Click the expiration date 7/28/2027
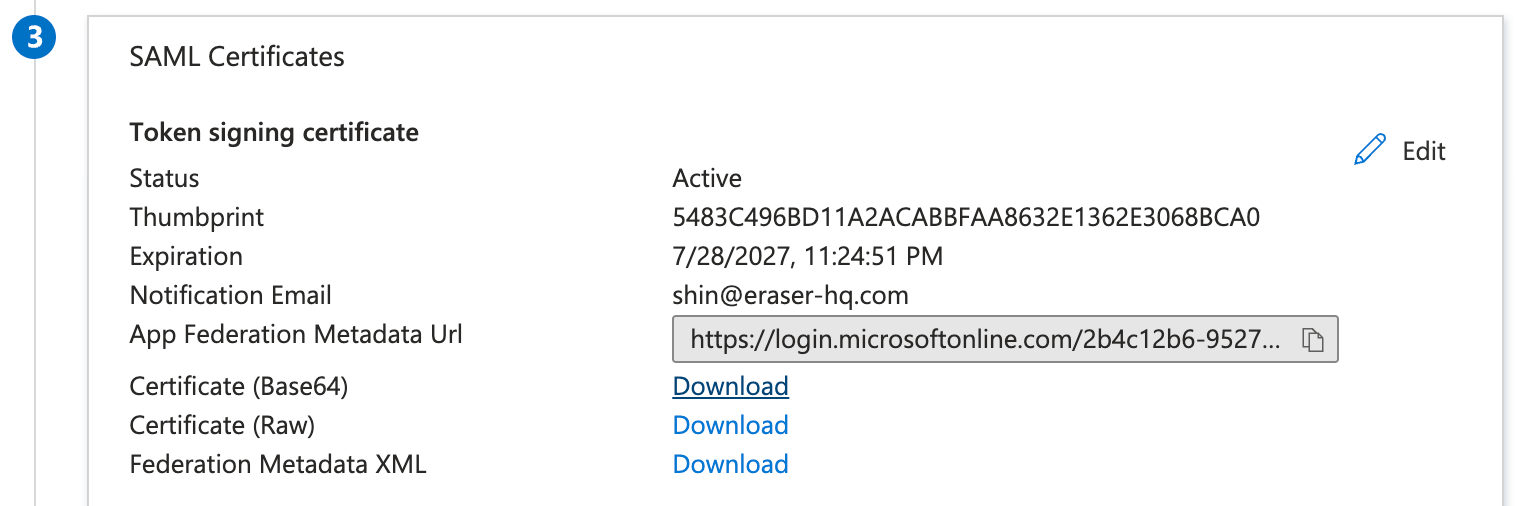Screen dimensions: 1524x506 pyautogui.click(x=808, y=256)
